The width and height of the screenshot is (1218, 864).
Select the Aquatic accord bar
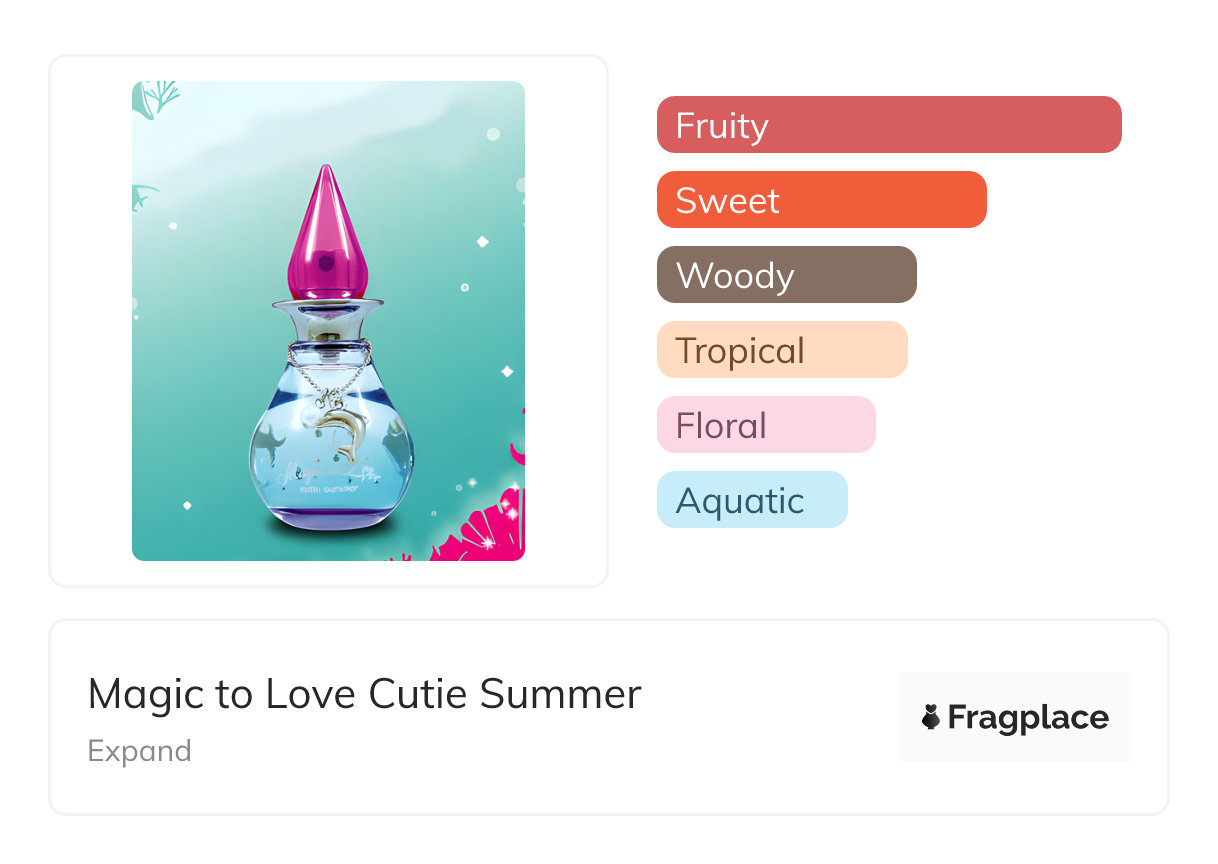click(x=751, y=500)
